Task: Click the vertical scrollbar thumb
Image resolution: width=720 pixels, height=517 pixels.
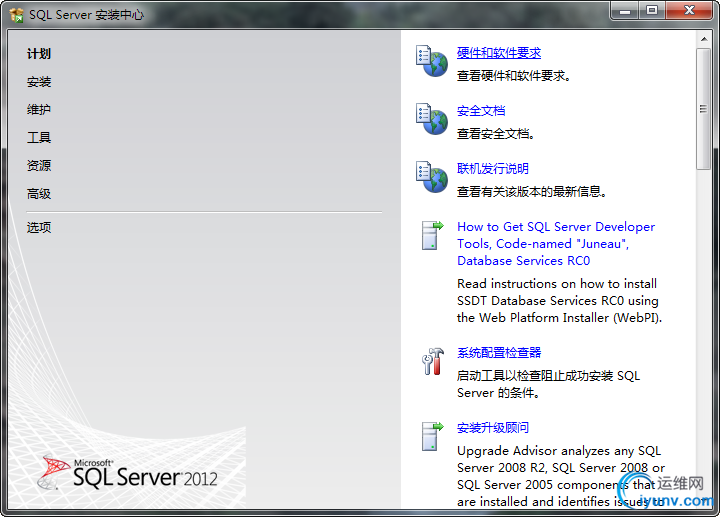Action: [x=703, y=109]
